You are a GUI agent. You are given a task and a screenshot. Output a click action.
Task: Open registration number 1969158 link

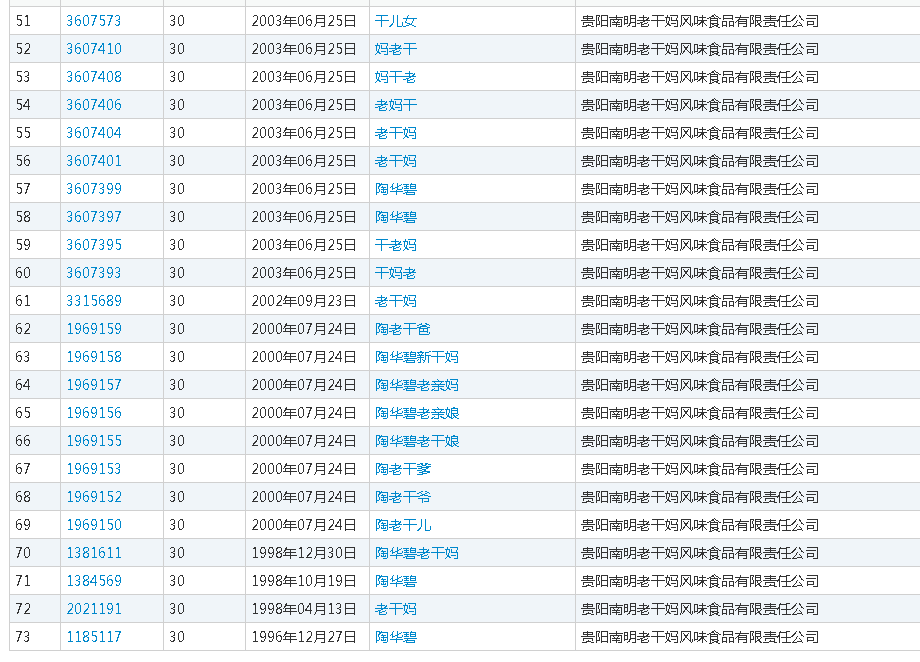[94, 357]
